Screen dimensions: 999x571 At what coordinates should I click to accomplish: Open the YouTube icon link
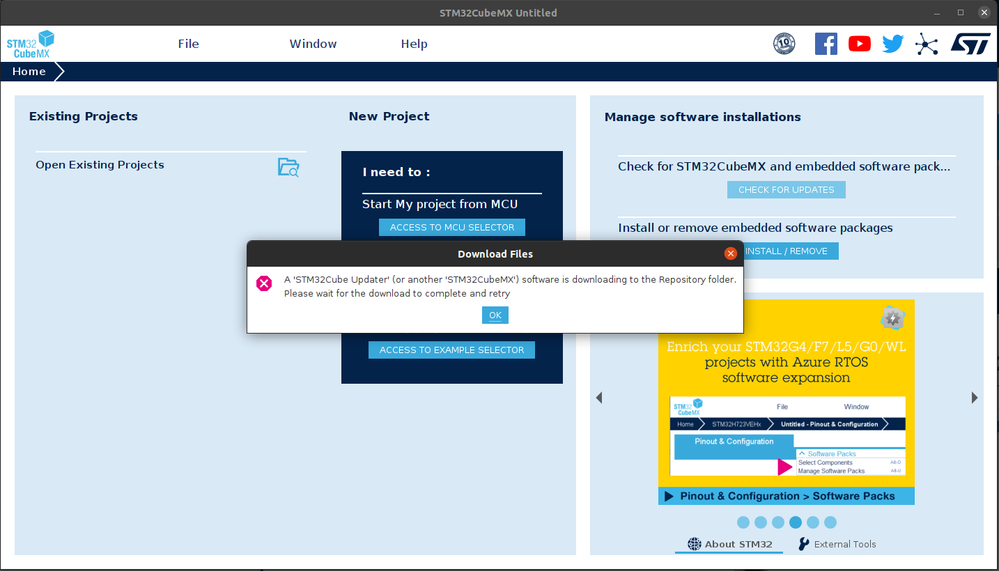pos(859,43)
